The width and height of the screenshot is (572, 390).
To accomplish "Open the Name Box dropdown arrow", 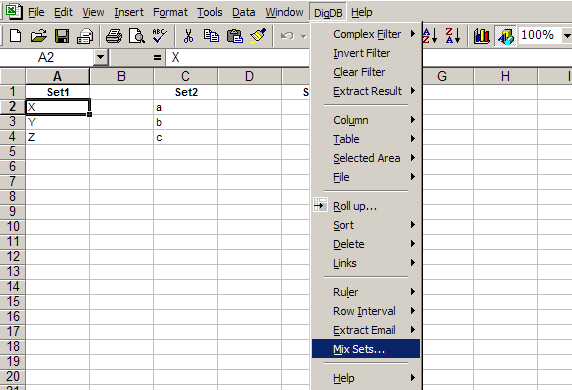I will pos(100,57).
